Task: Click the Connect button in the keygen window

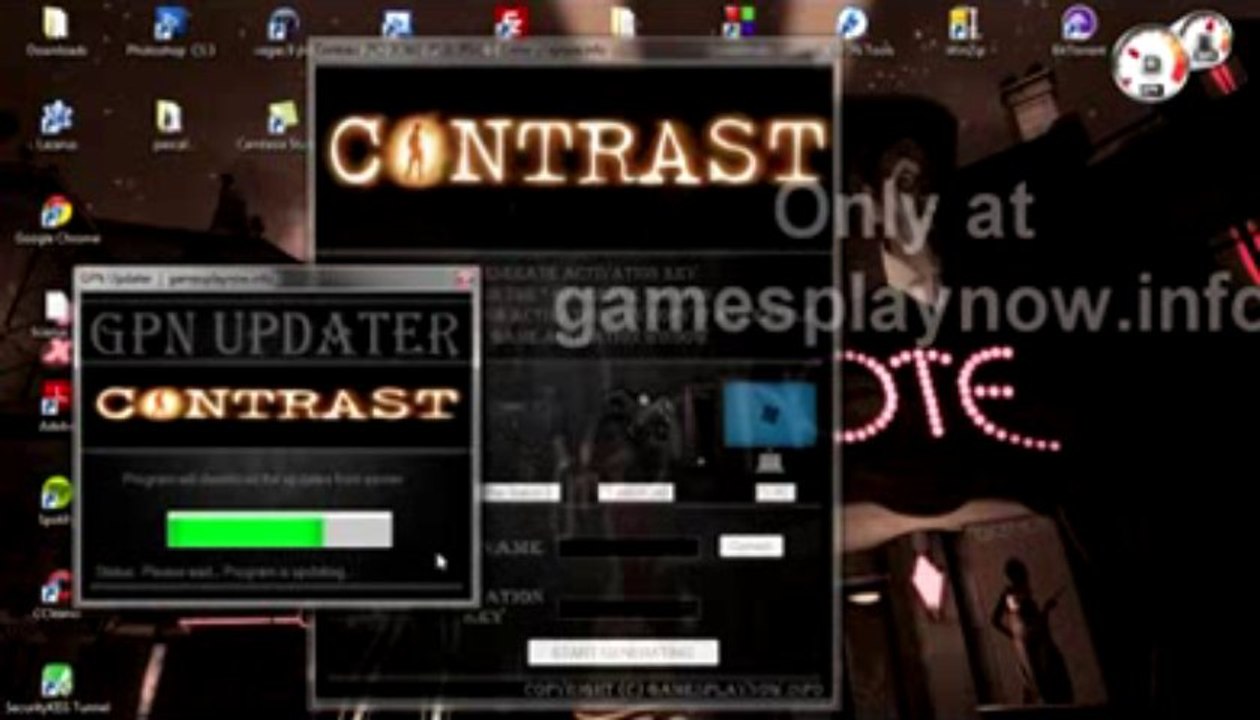Action: coord(751,546)
